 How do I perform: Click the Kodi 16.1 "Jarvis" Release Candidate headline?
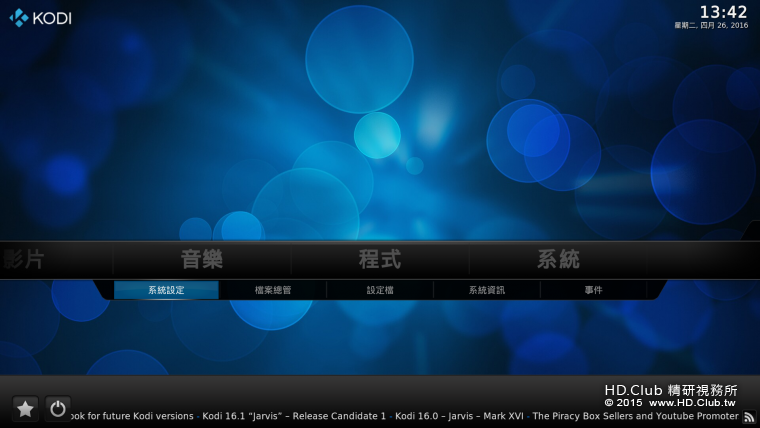[294, 416]
